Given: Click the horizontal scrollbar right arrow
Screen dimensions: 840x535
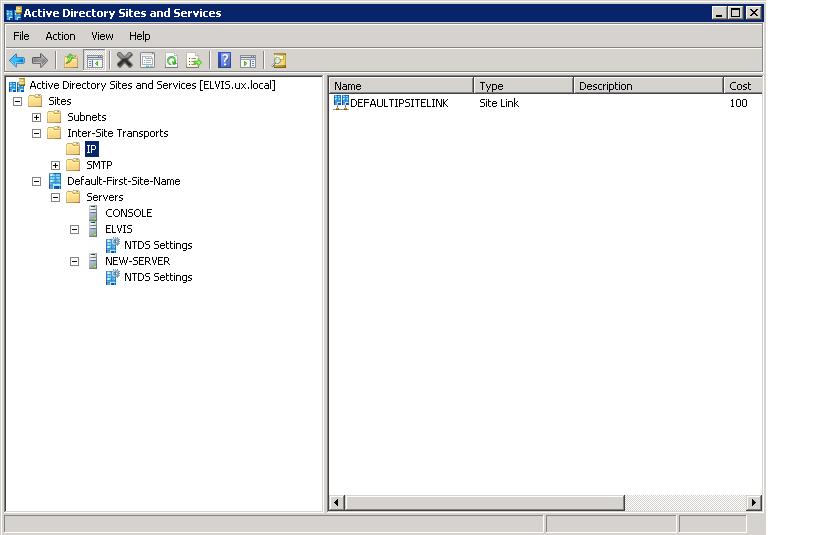Looking at the screenshot, I should (x=753, y=502).
